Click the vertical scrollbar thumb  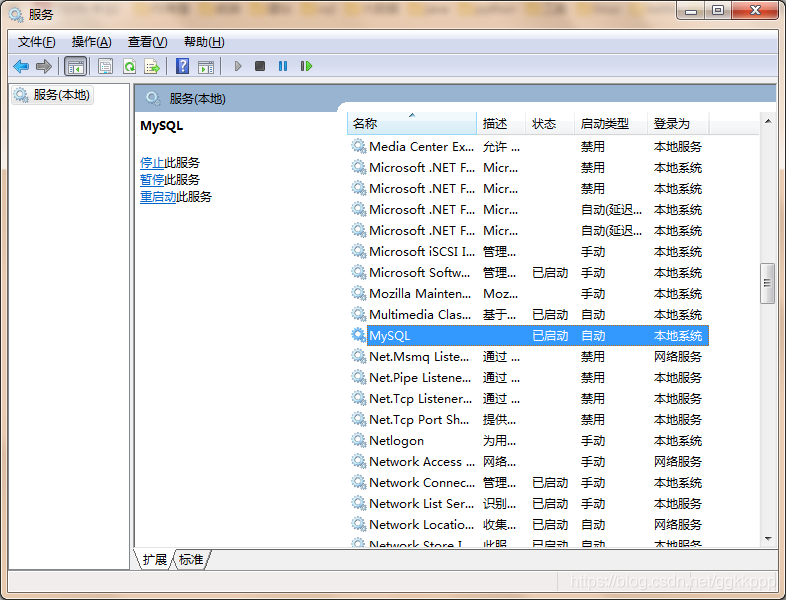click(x=767, y=283)
